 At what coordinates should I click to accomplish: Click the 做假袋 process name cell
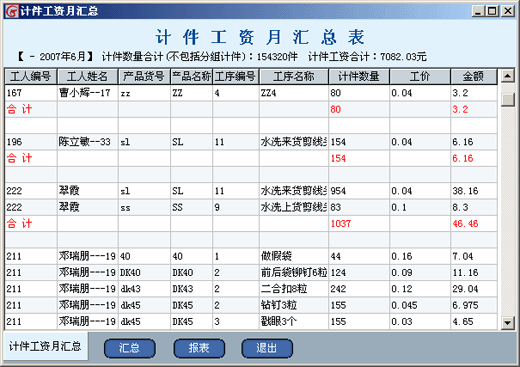294,256
